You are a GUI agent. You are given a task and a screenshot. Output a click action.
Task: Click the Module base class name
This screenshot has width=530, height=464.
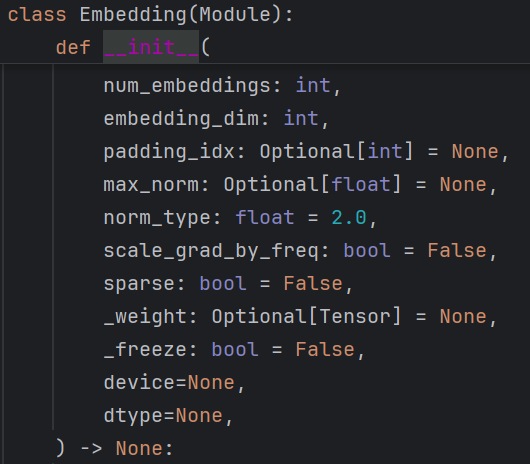(235, 15)
